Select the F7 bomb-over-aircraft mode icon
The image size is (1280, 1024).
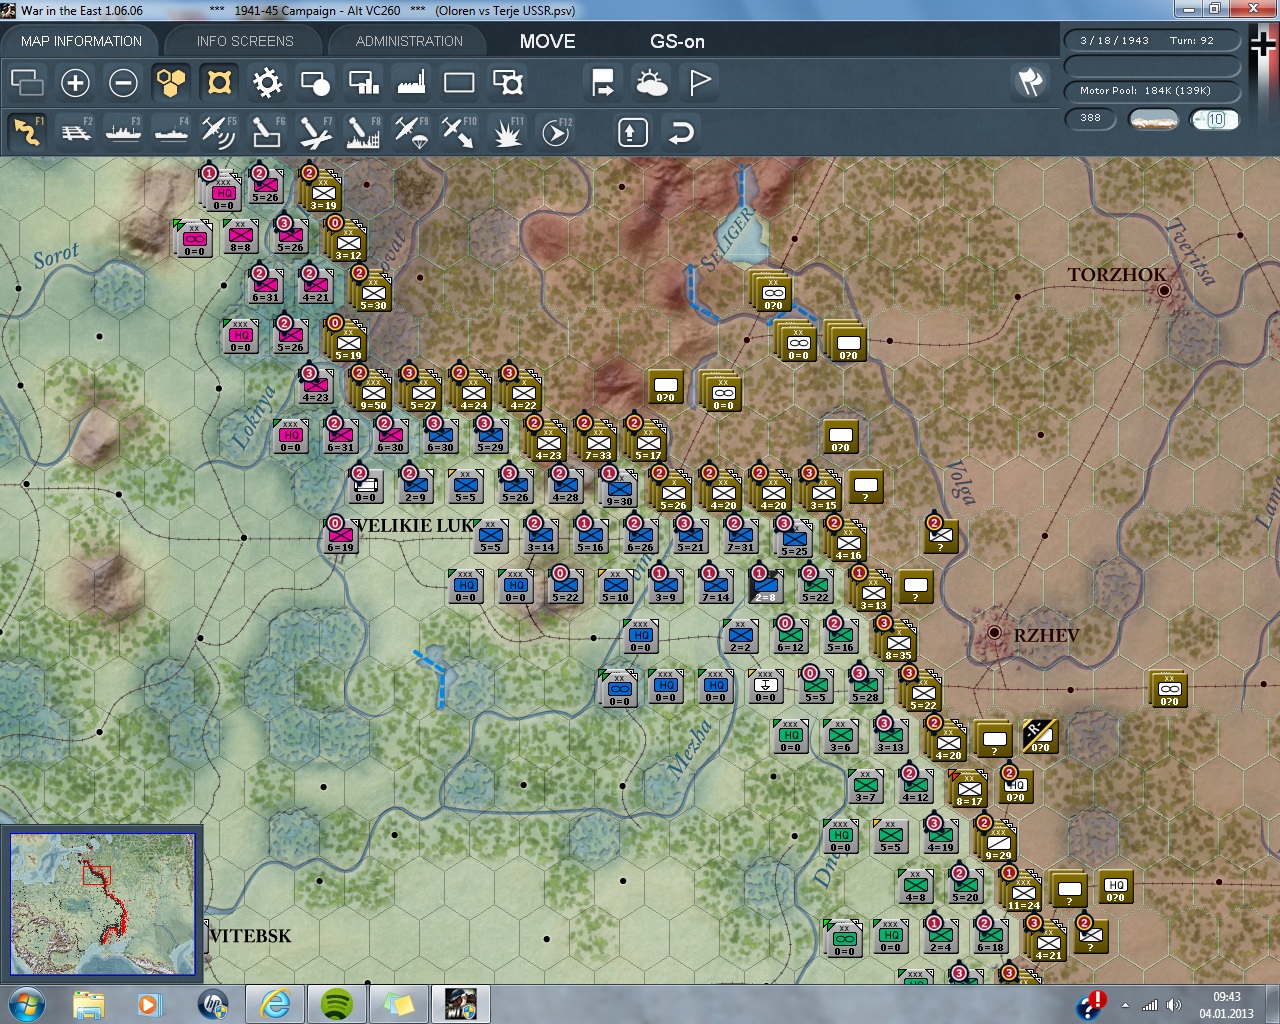pyautogui.click(x=315, y=132)
